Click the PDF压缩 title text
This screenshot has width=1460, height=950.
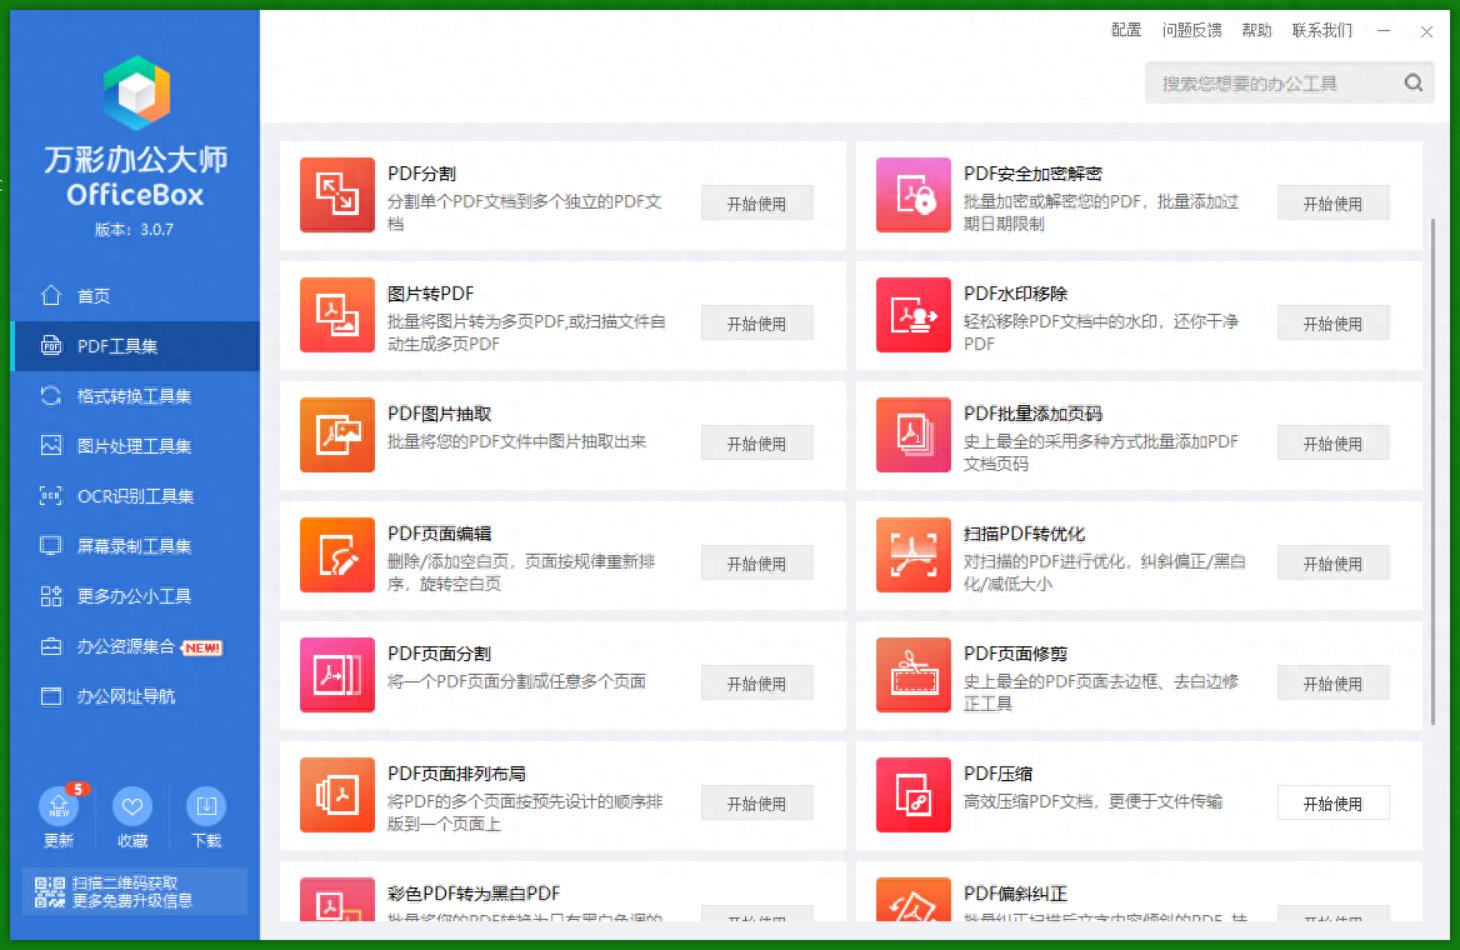(998, 773)
